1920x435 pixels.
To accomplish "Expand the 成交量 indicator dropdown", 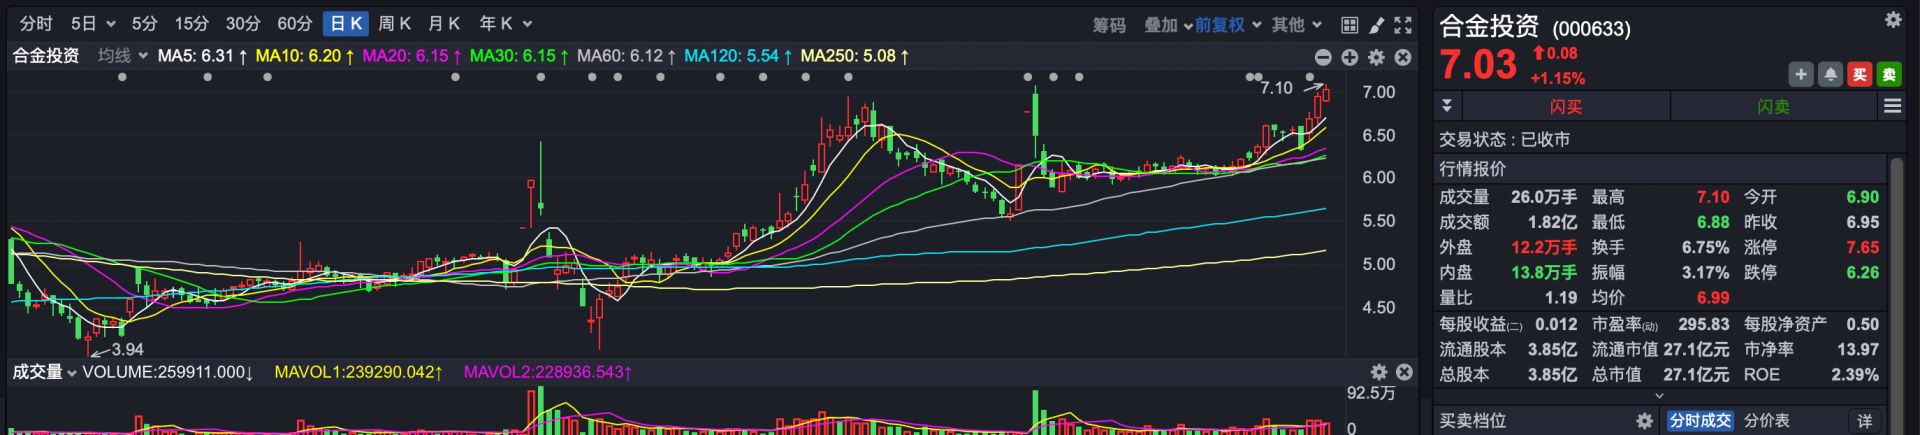I will click(x=45, y=372).
